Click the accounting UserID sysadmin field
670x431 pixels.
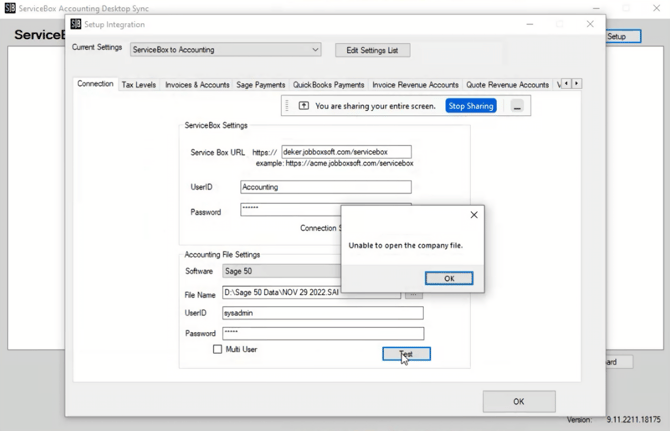(x=323, y=313)
